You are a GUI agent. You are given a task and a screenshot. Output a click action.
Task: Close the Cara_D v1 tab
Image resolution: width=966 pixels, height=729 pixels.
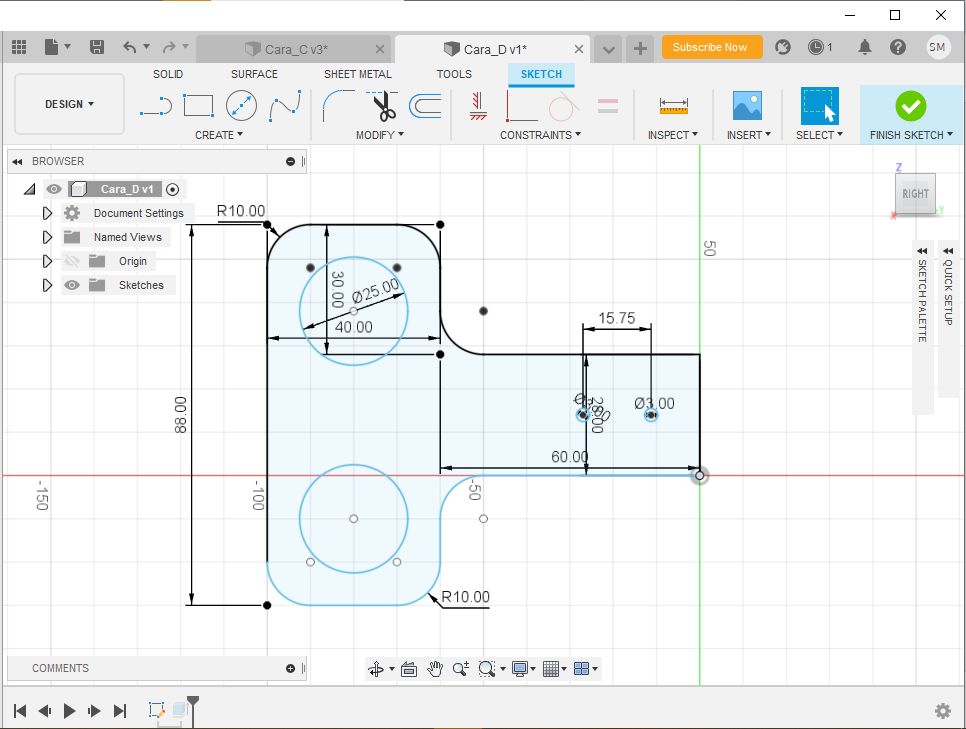[578, 49]
